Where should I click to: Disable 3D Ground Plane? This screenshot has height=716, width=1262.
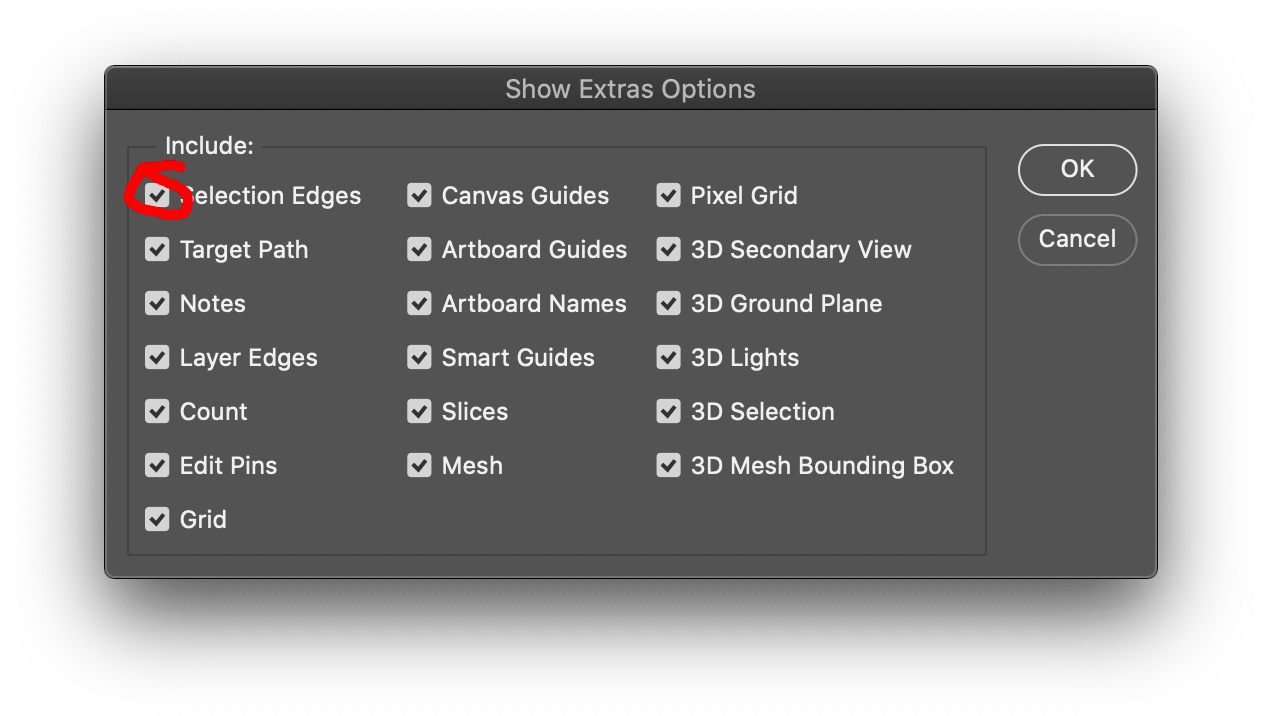(x=668, y=303)
